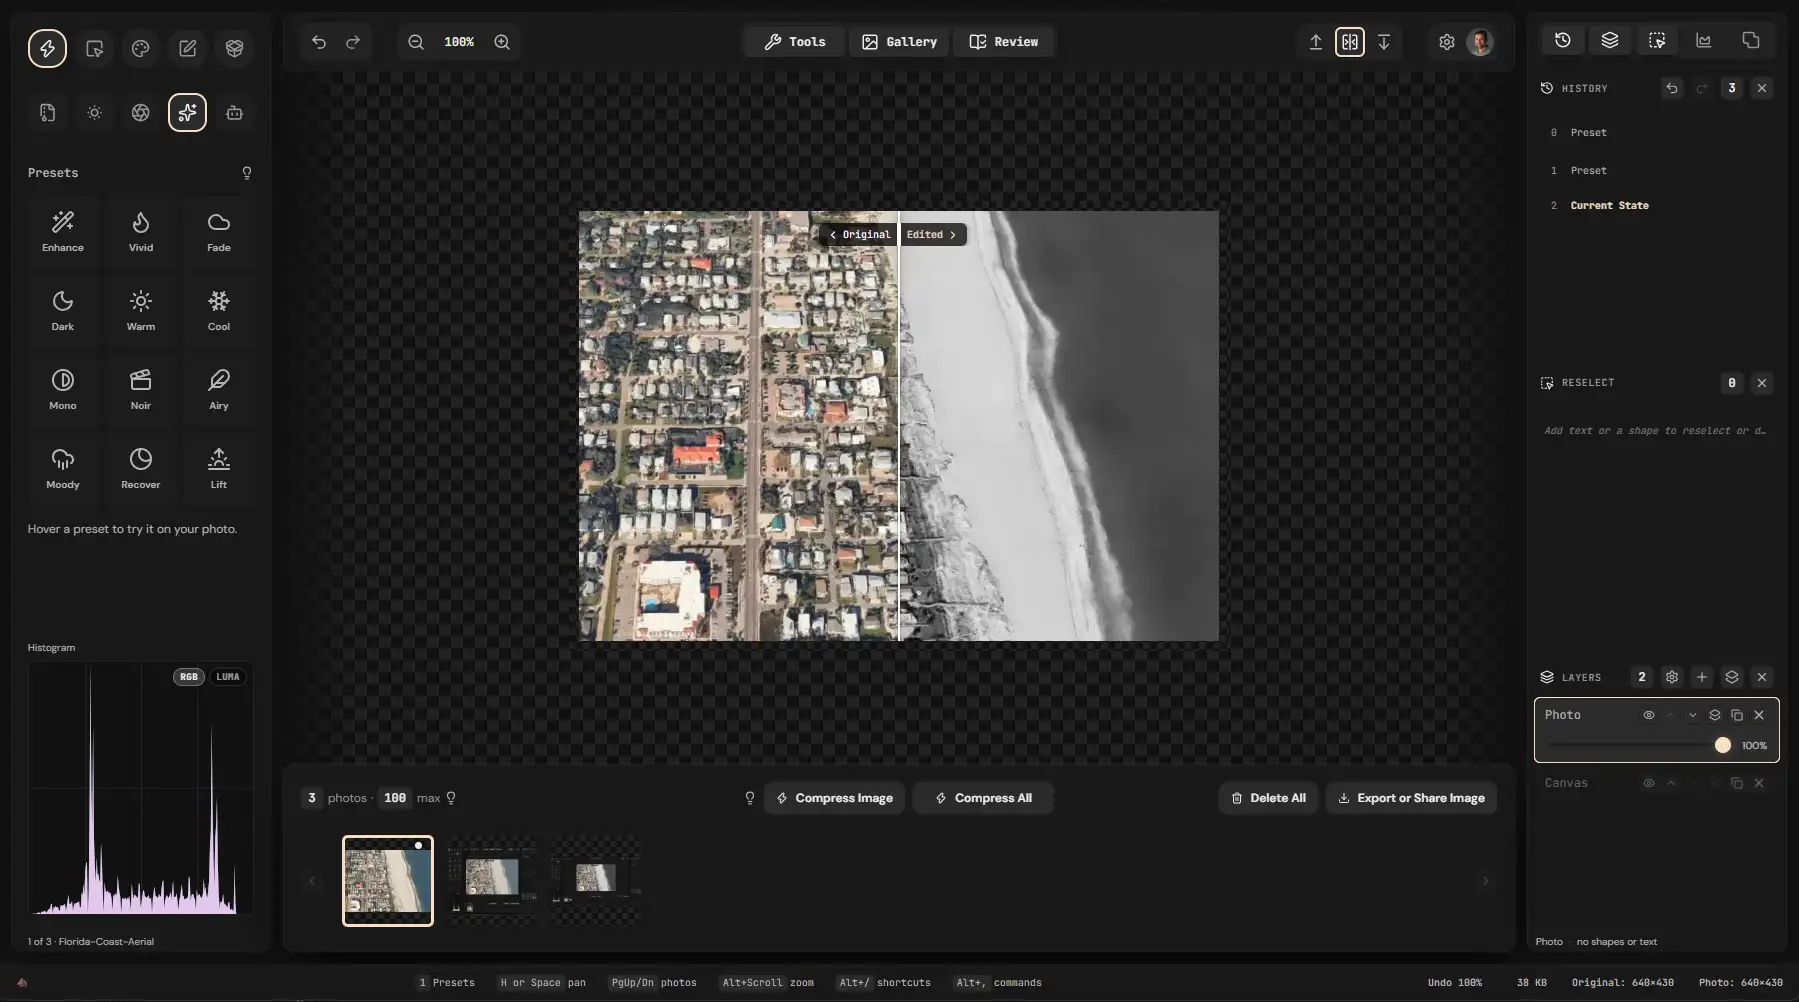Screen dimensions: 1799x1002
Task: Switch histogram to RGB mode
Action: (x=188, y=677)
